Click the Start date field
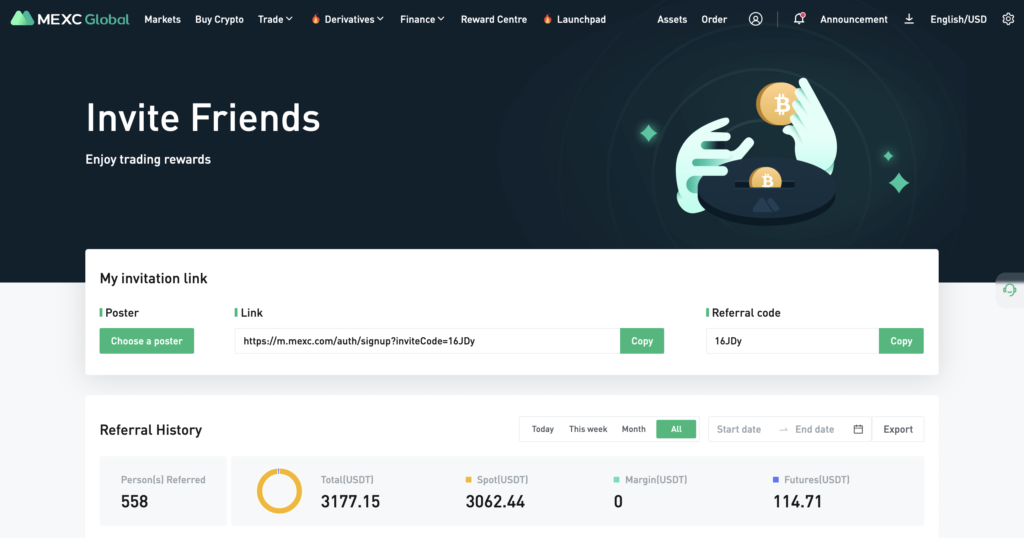Image resolution: width=1024 pixels, height=538 pixels. point(739,429)
